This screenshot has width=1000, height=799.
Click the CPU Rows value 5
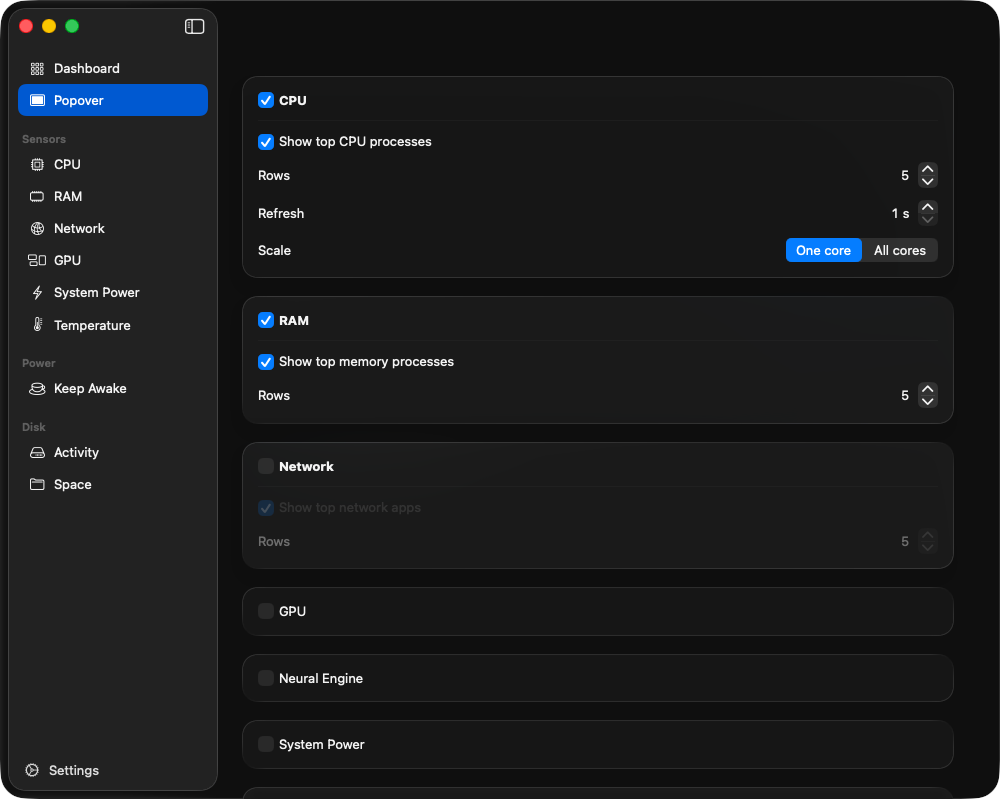[x=904, y=175]
